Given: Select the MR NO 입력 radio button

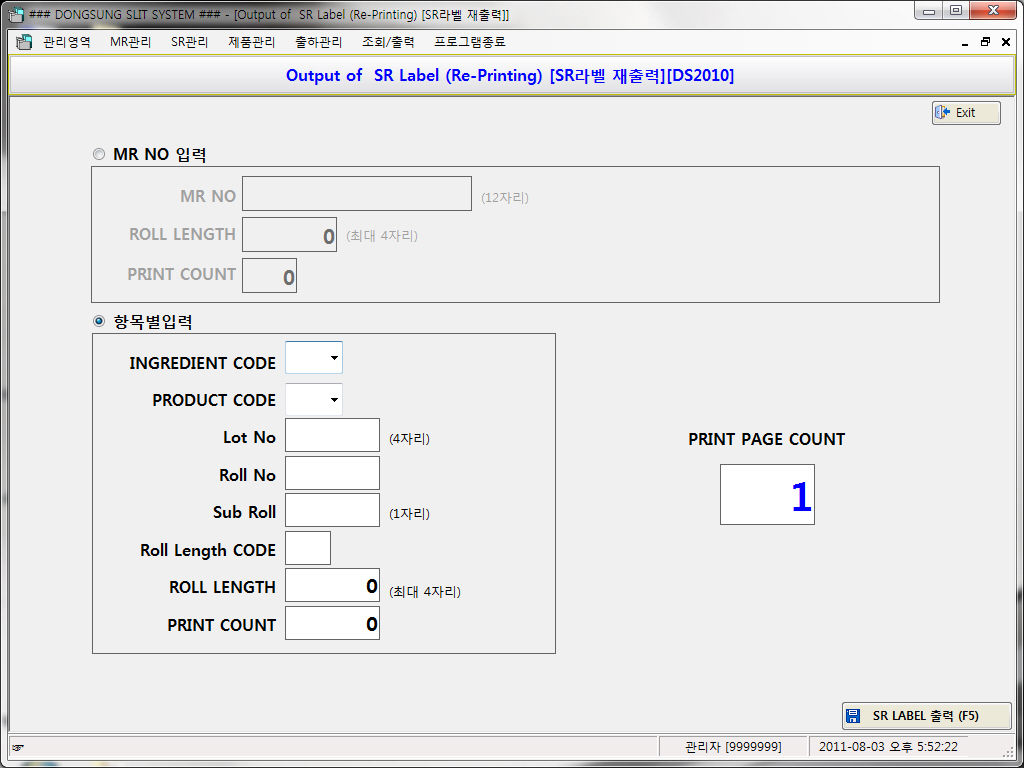Looking at the screenshot, I should (99, 155).
